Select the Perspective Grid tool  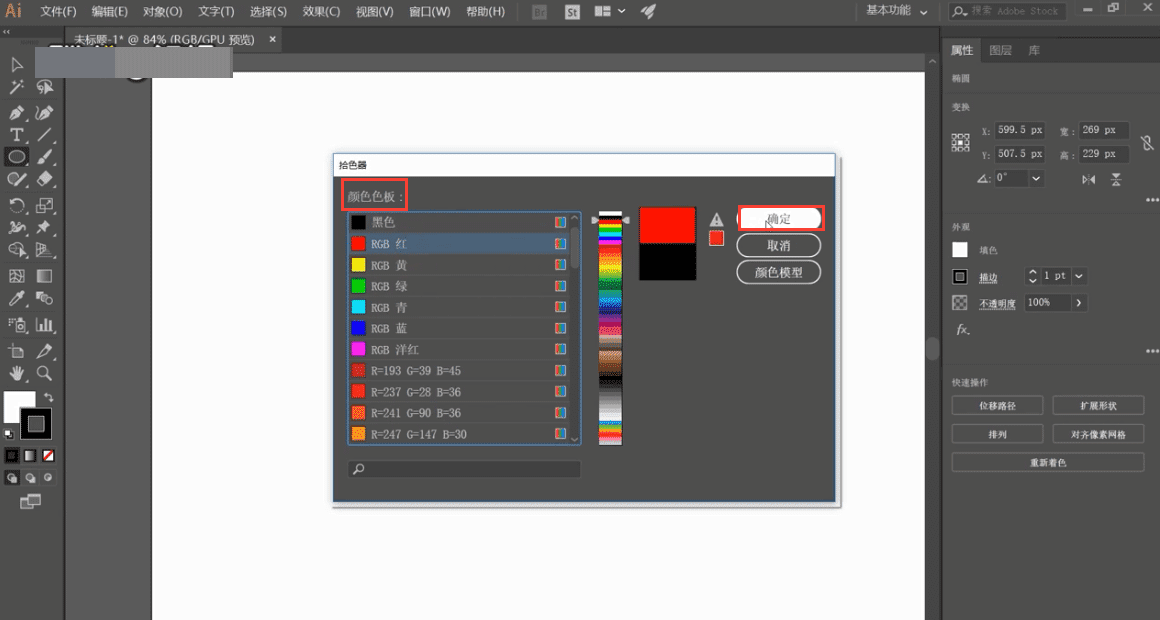(x=44, y=249)
